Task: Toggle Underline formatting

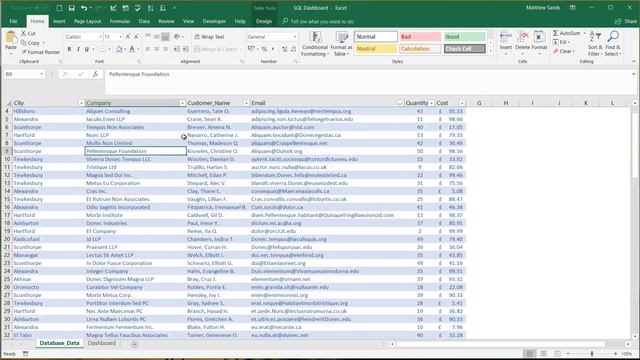Action: click(87, 49)
